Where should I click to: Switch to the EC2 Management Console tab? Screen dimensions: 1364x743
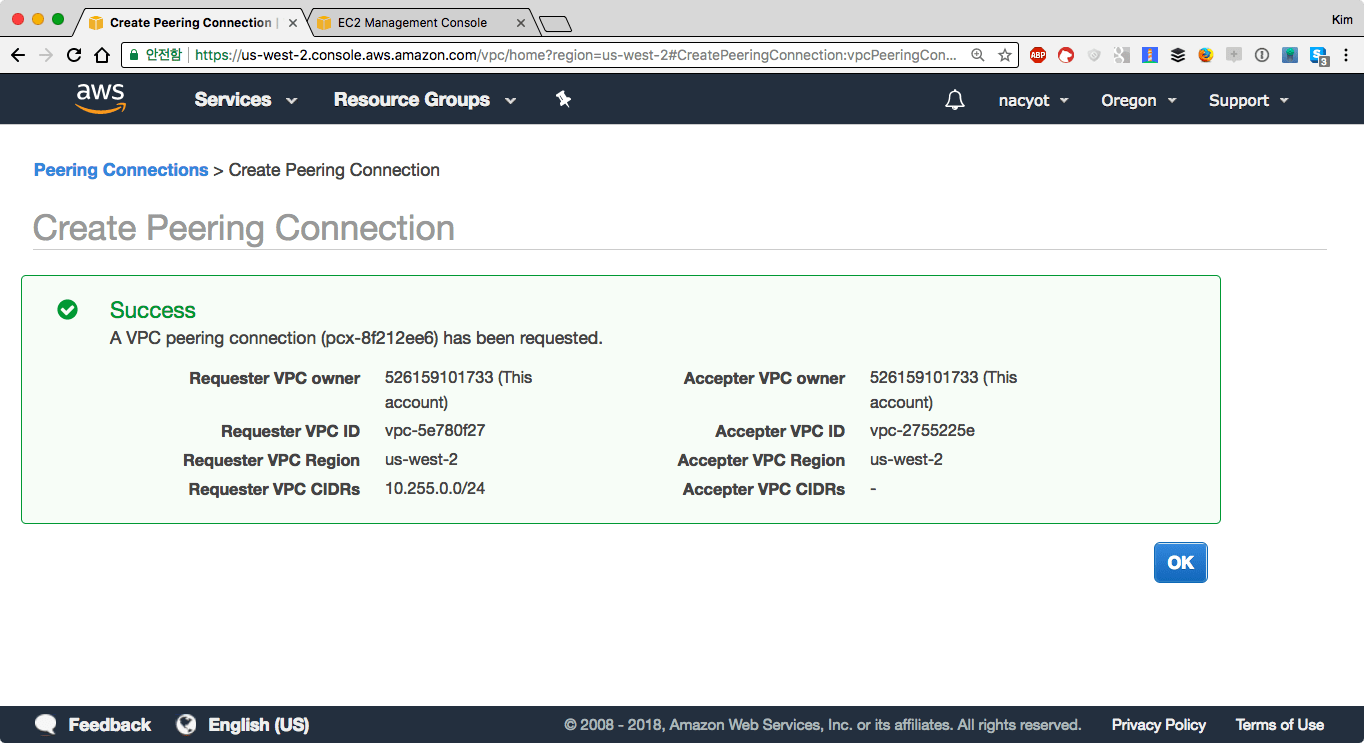412,22
